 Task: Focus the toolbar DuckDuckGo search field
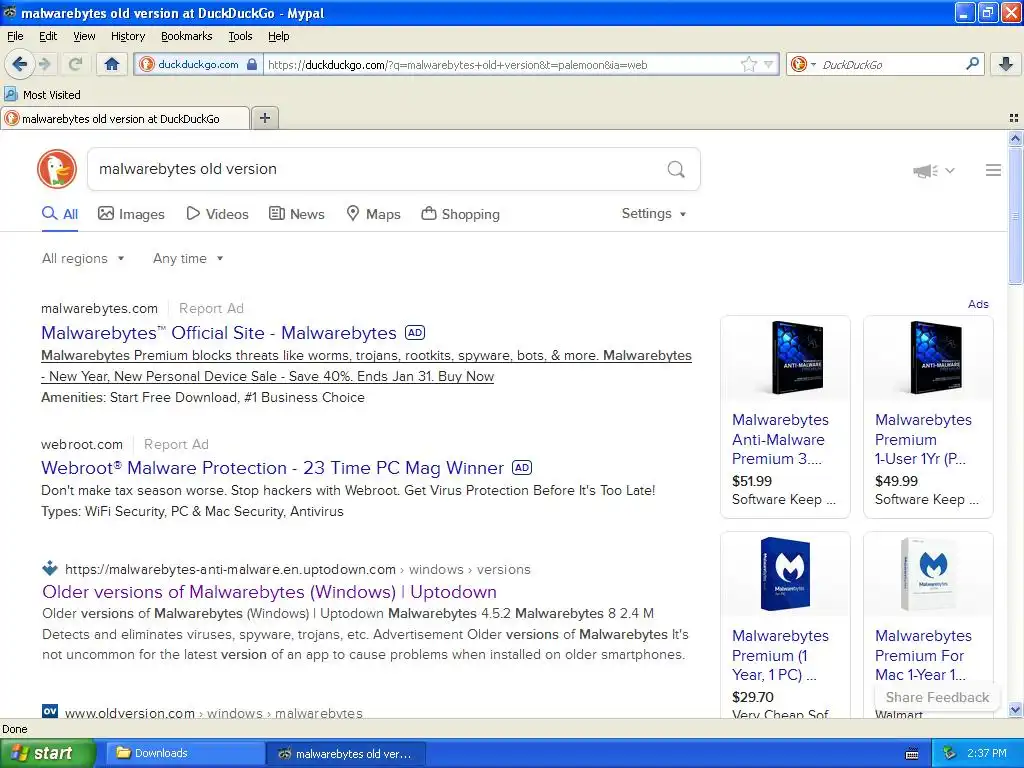(x=890, y=64)
